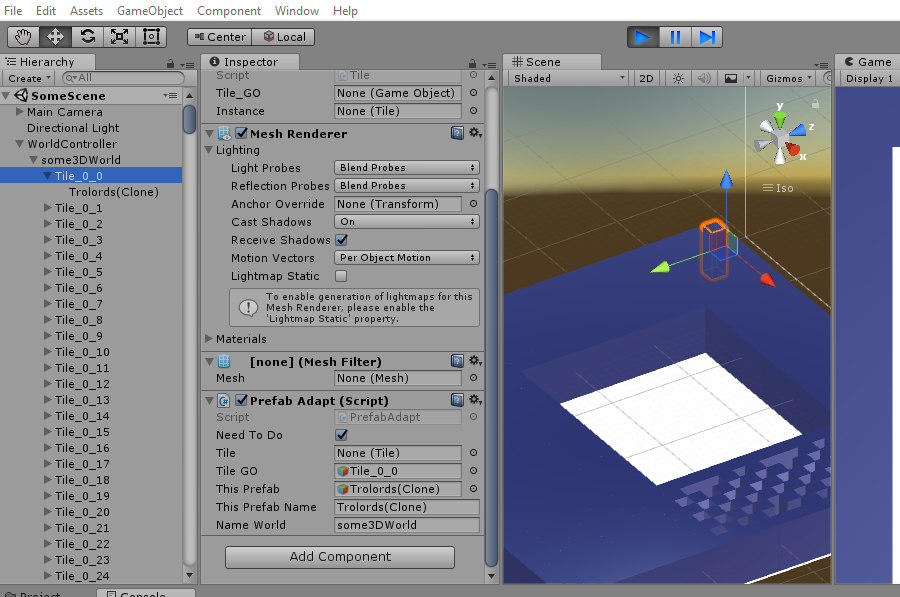Expand Tile_0_5 in hierarchy
The image size is (900, 597).
point(48,272)
